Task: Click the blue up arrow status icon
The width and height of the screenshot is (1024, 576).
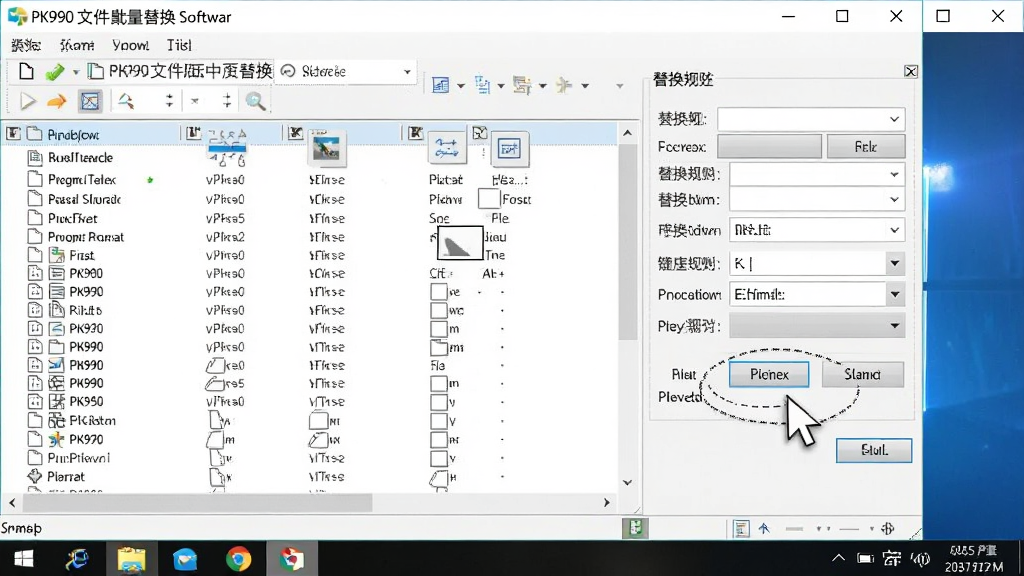Action: pos(764,528)
